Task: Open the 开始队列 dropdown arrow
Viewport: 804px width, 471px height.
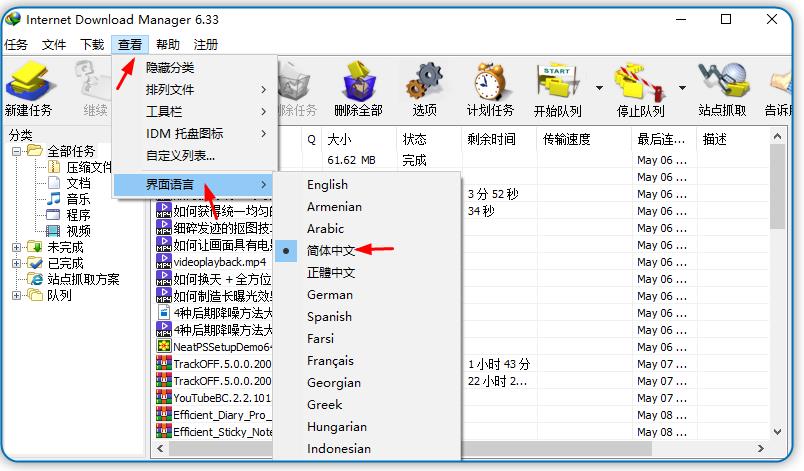Action: coord(599,88)
